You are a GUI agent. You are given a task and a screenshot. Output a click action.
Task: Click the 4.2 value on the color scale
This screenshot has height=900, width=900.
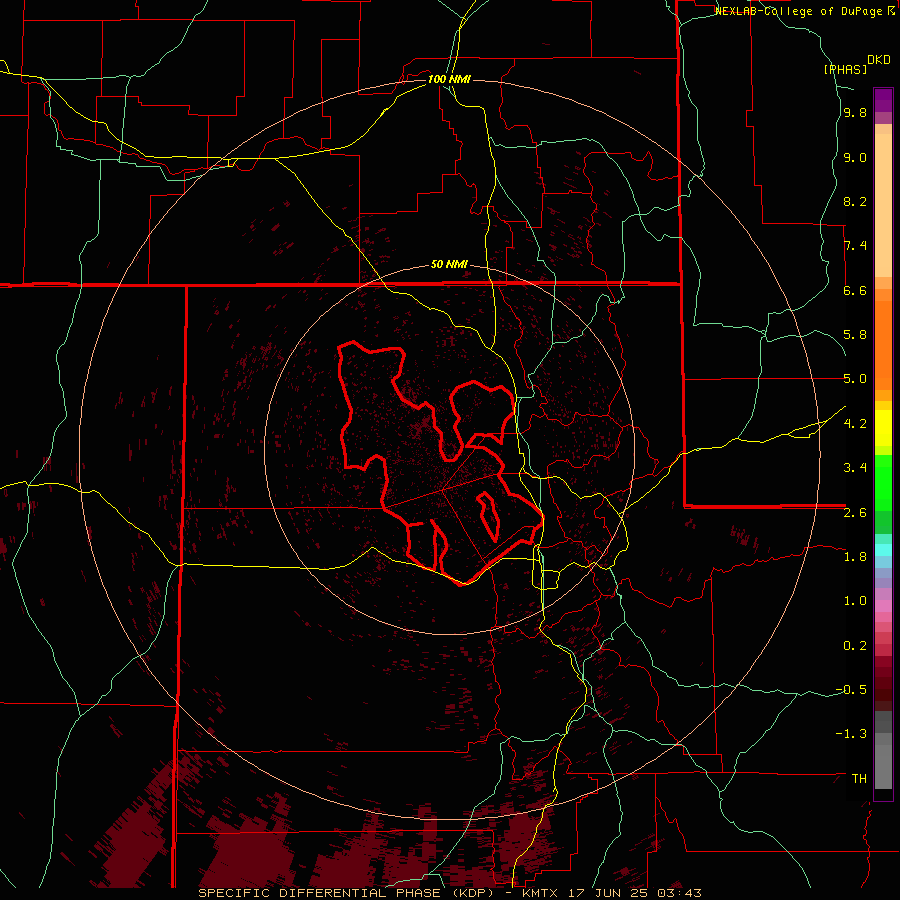point(855,424)
